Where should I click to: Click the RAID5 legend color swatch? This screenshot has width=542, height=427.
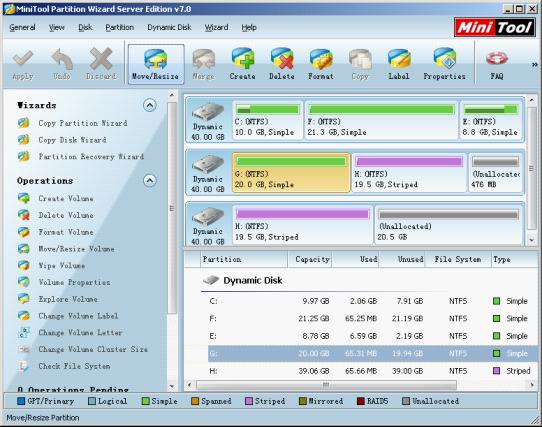point(361,401)
